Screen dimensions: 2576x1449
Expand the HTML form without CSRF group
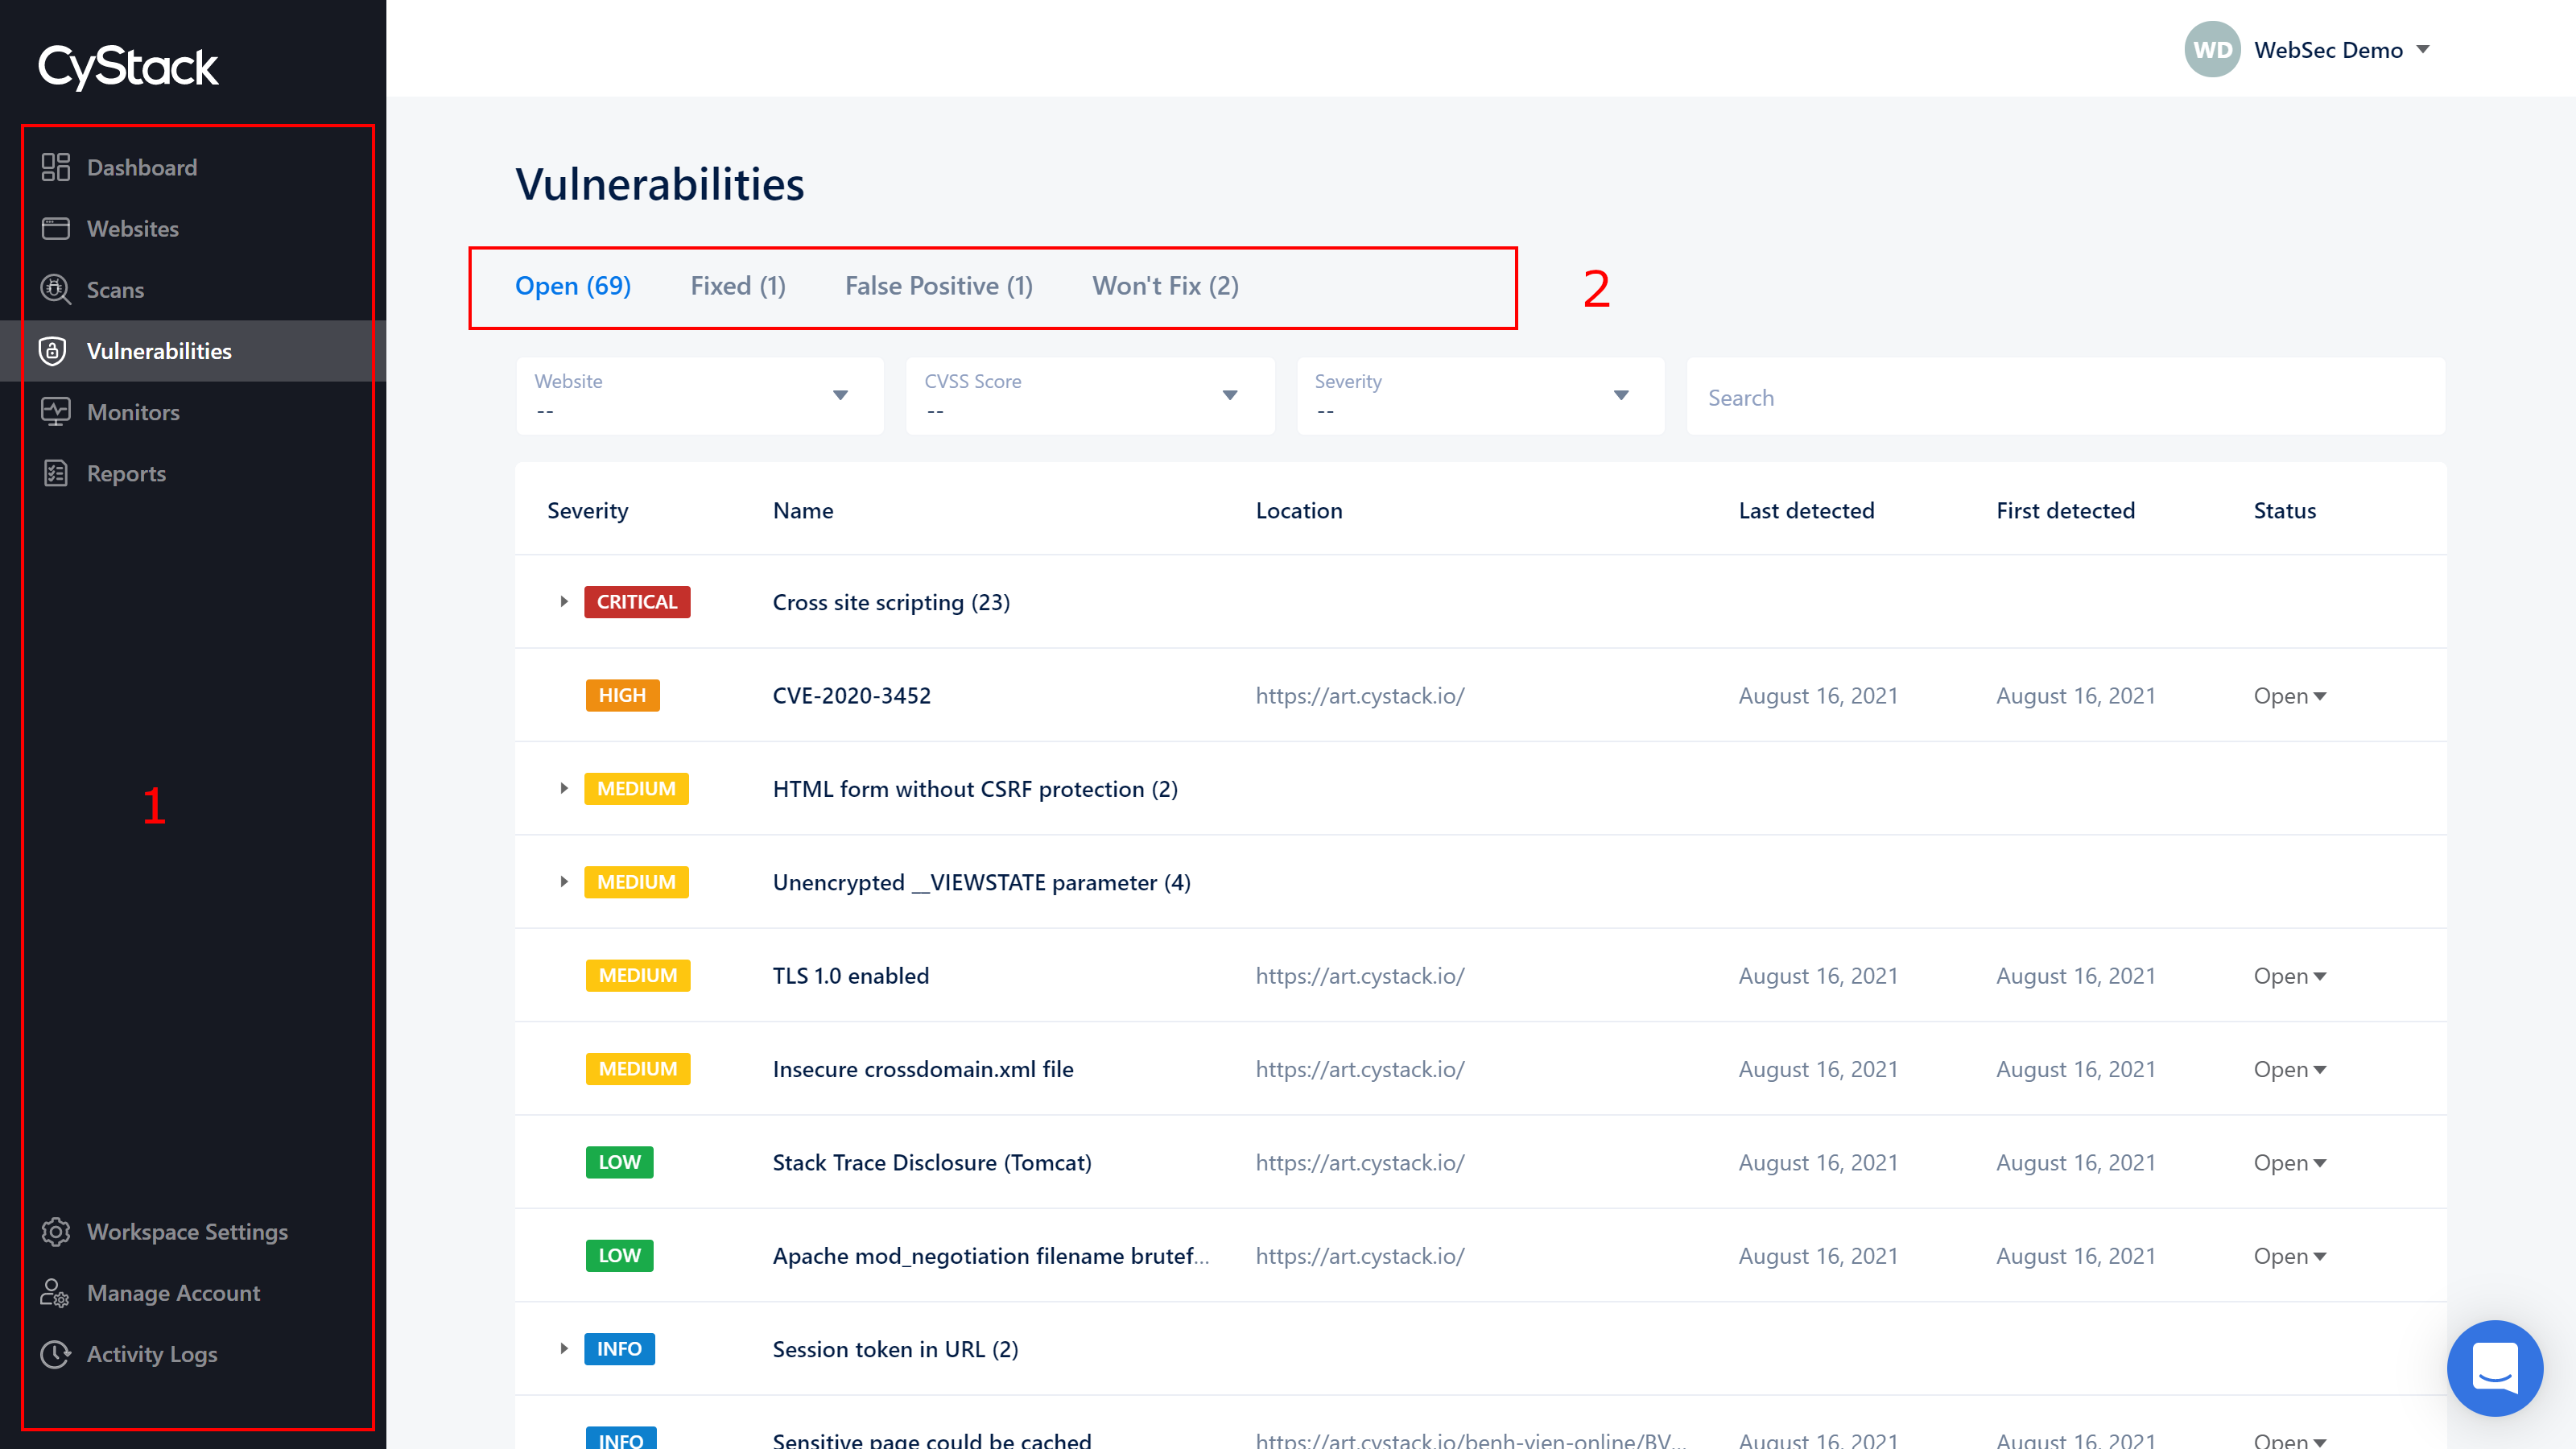tap(563, 787)
